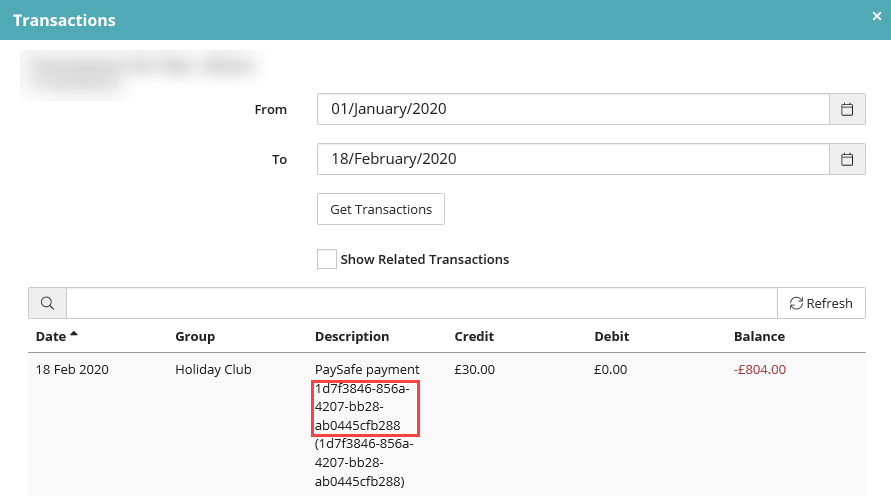891x496 pixels.
Task: Click the Refresh button
Action: pos(821,303)
